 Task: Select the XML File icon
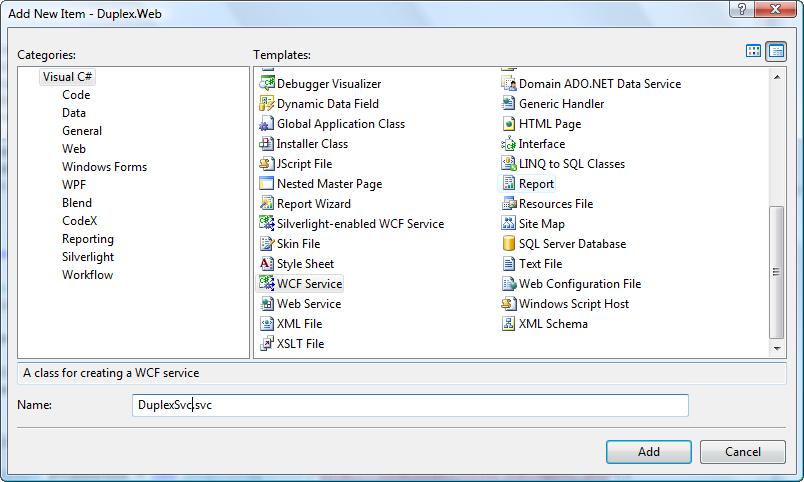click(x=267, y=323)
